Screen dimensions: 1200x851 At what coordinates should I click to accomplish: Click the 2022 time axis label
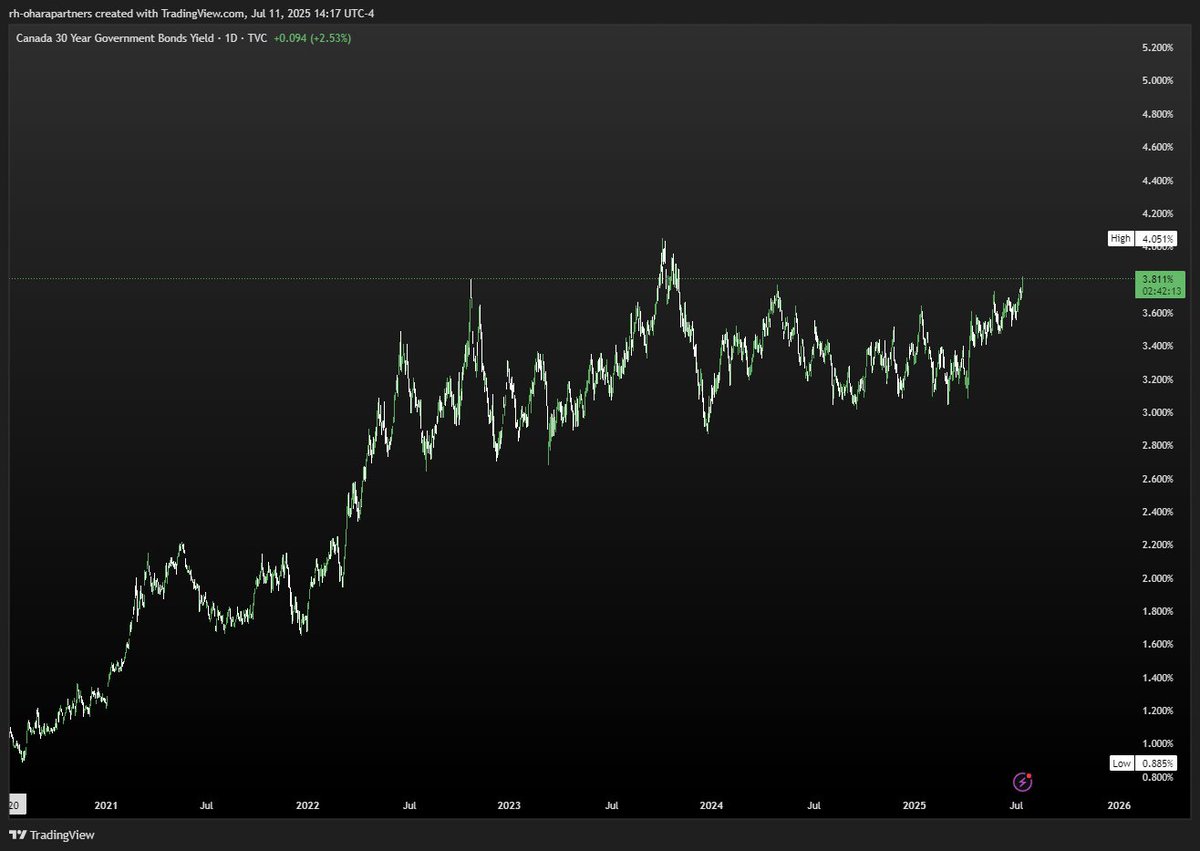(x=307, y=805)
